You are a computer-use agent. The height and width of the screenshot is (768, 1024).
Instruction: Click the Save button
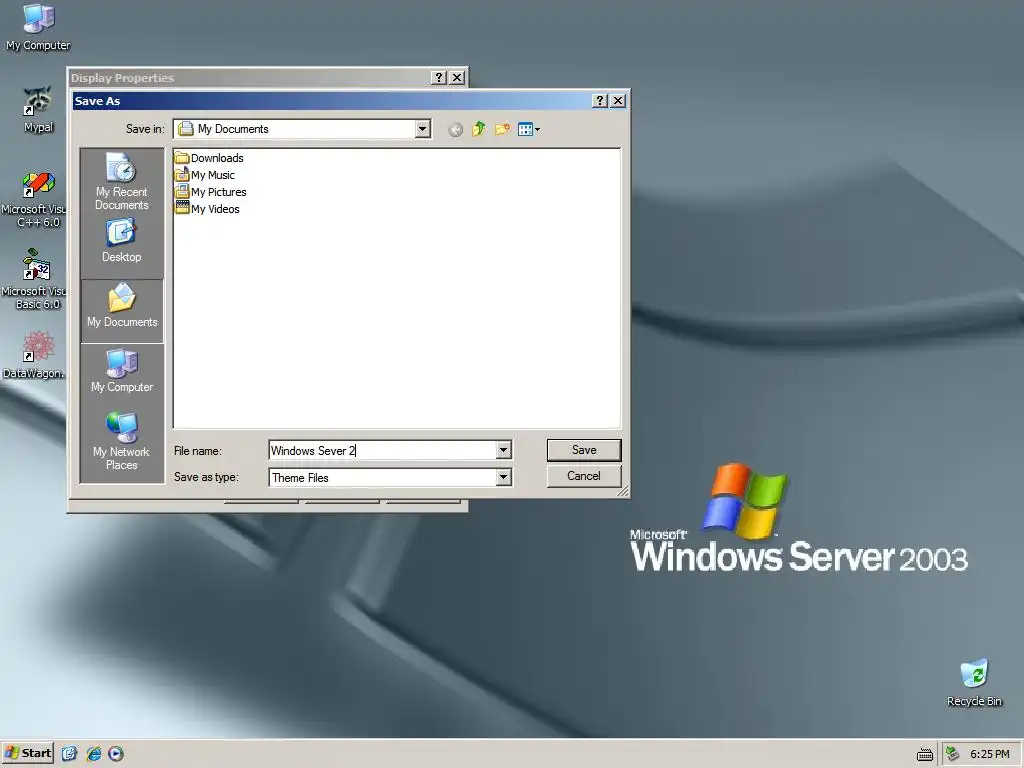(584, 450)
